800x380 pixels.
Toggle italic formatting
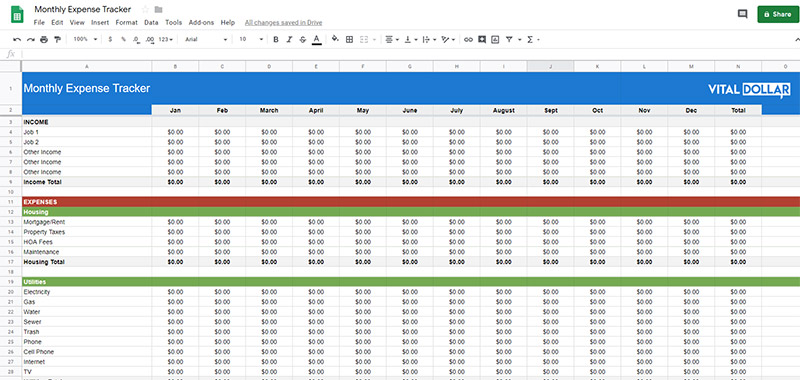(289, 39)
